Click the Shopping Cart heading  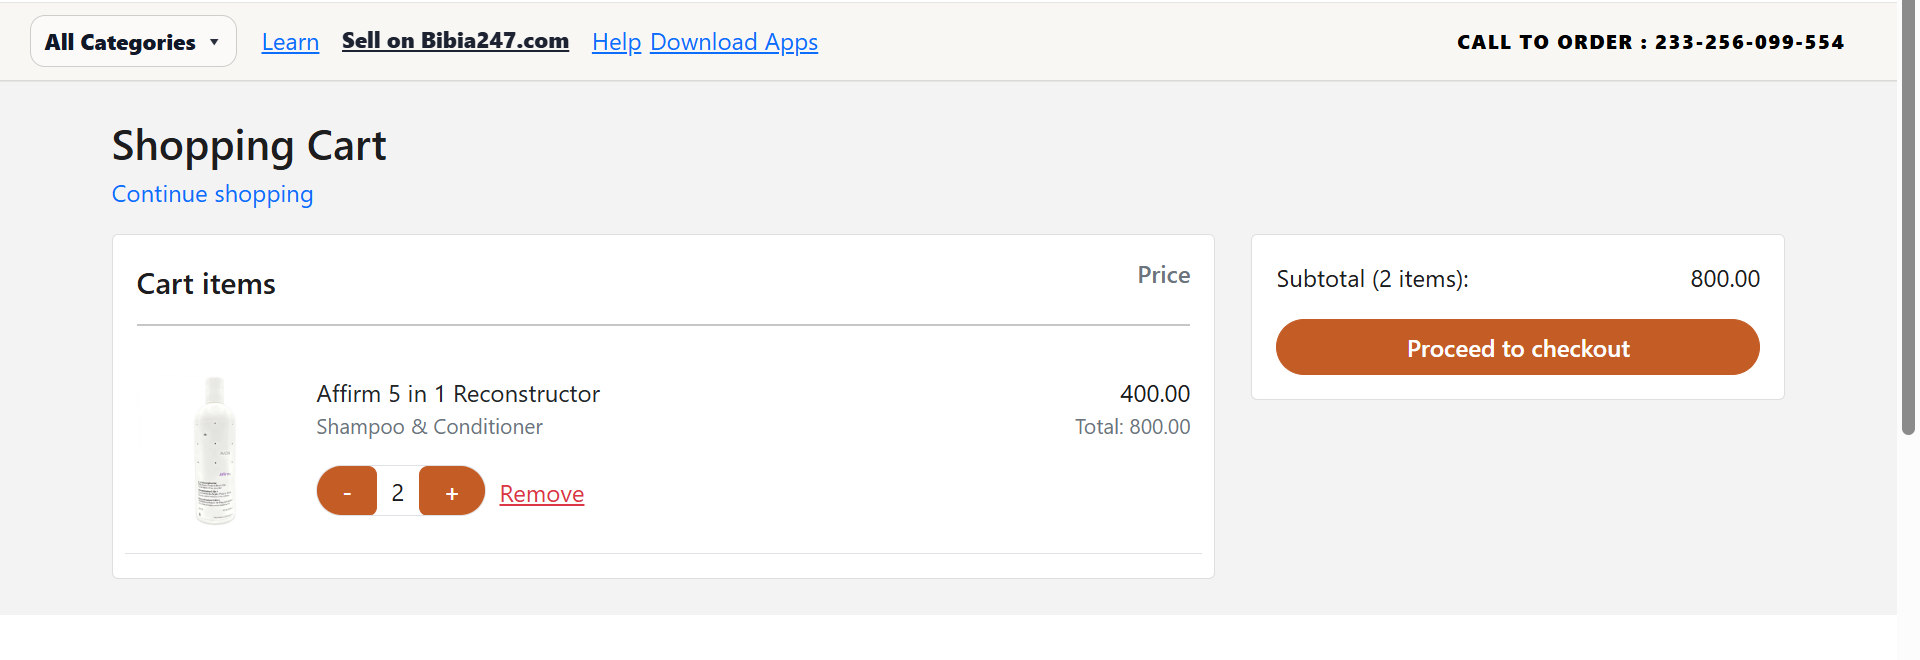249,146
